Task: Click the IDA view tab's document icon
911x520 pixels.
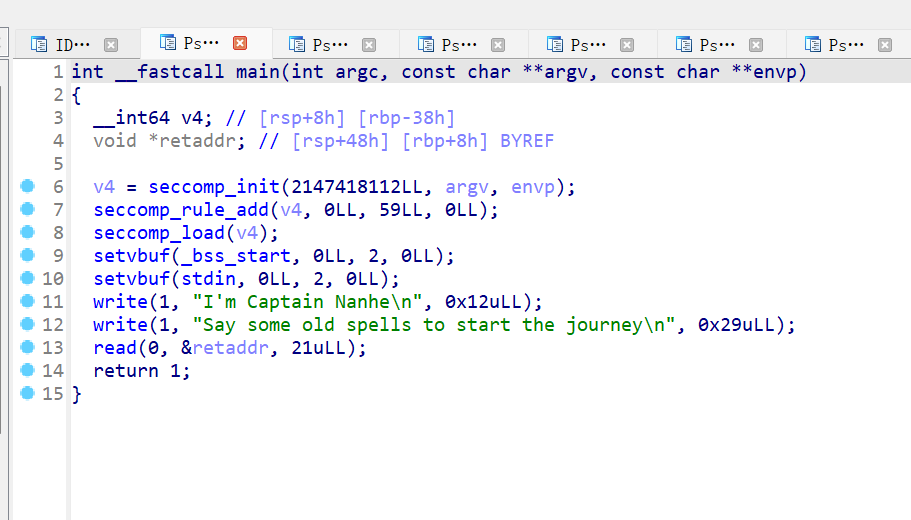Action: click(x=39, y=44)
